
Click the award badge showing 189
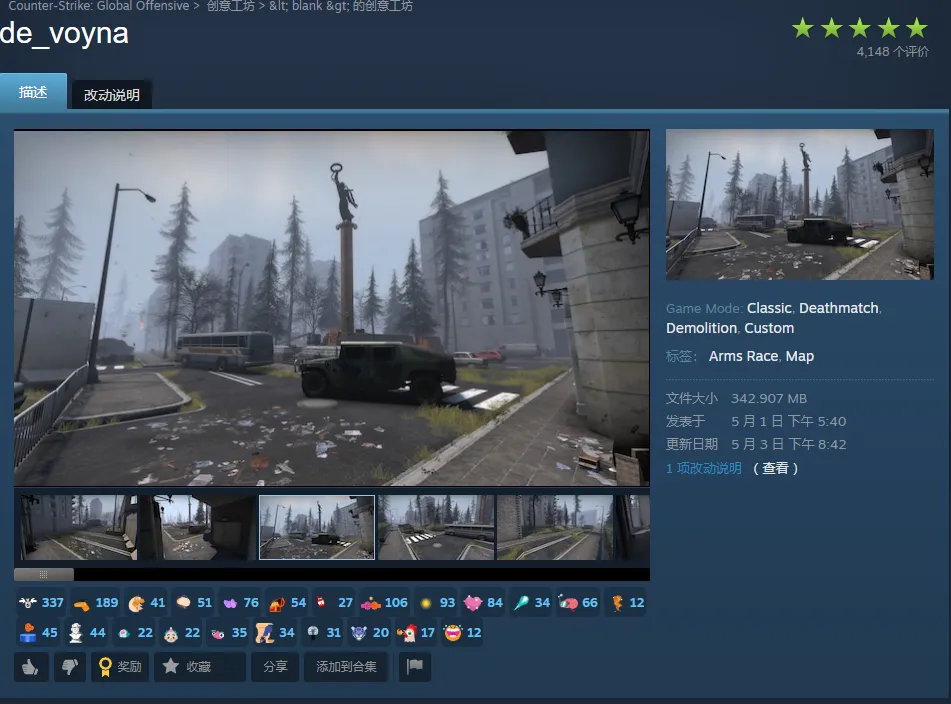click(95, 603)
